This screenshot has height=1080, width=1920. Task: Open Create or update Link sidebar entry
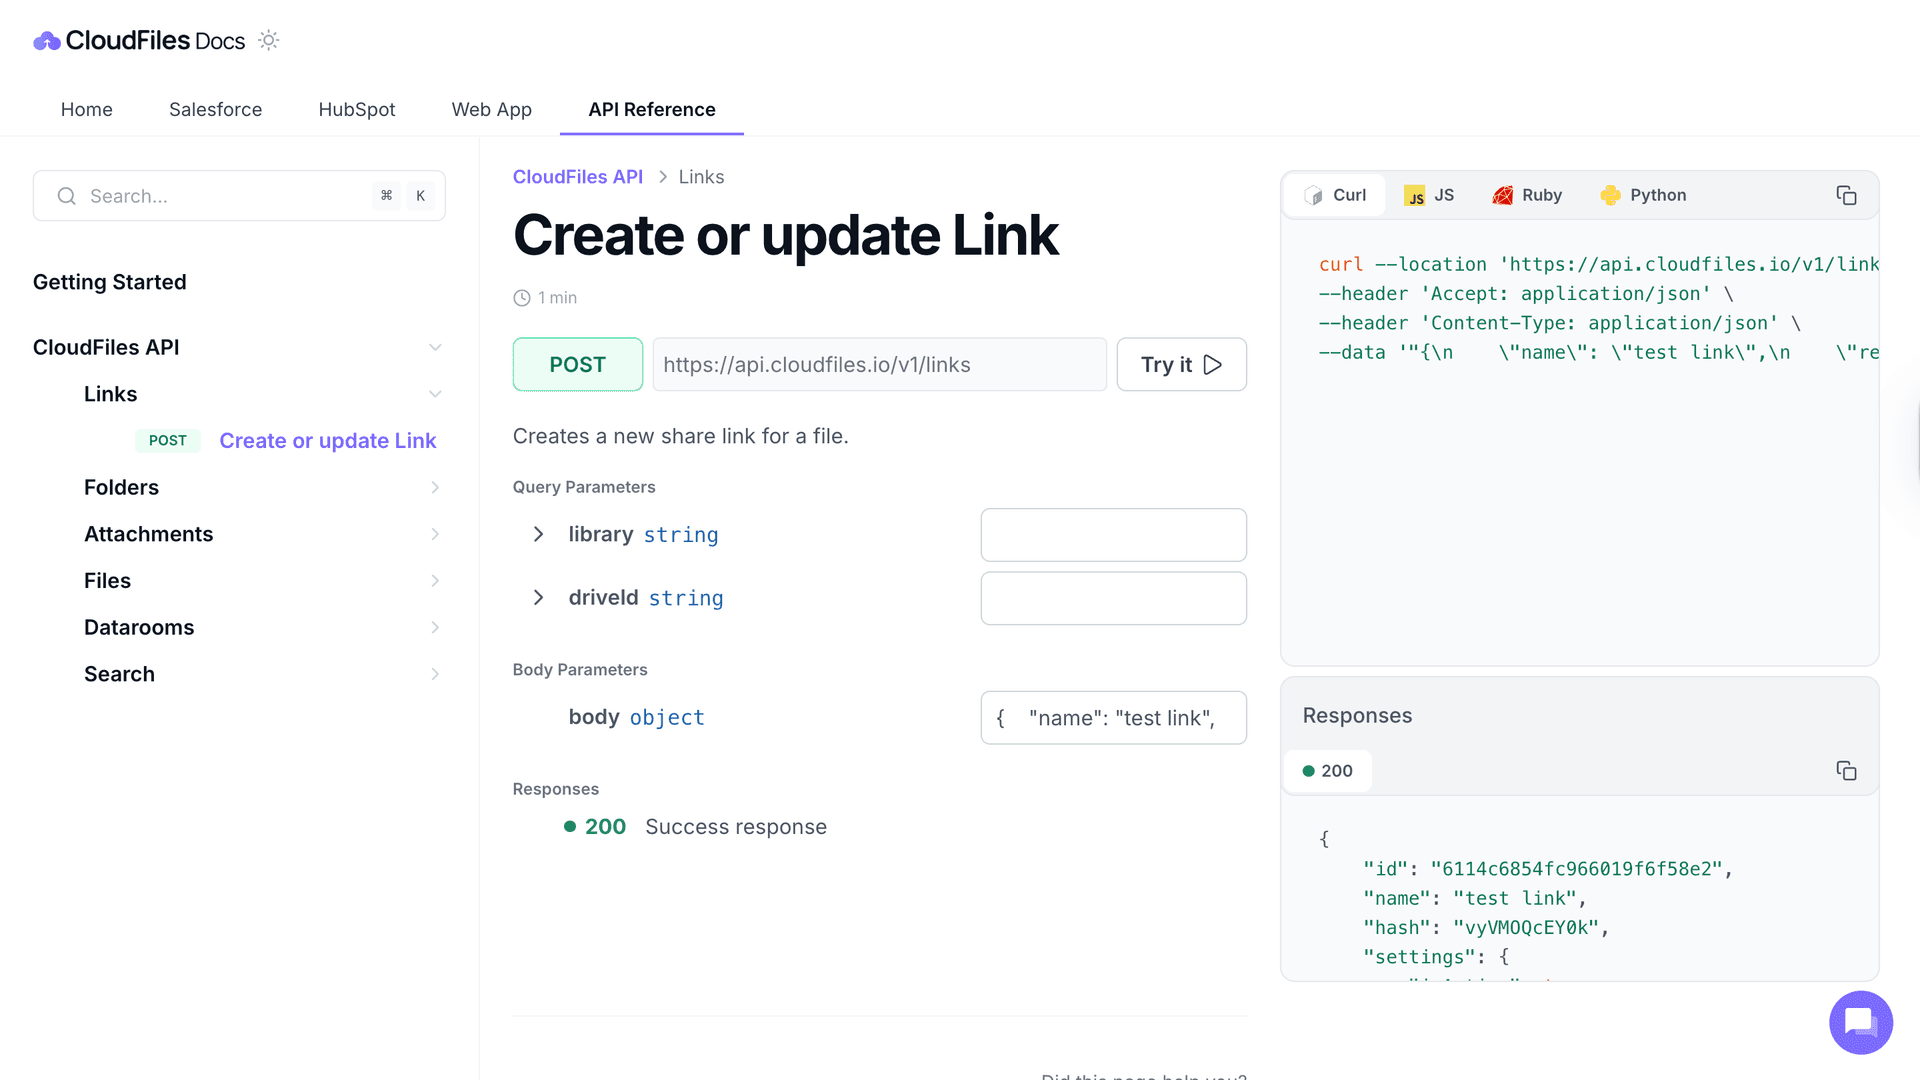(x=327, y=441)
